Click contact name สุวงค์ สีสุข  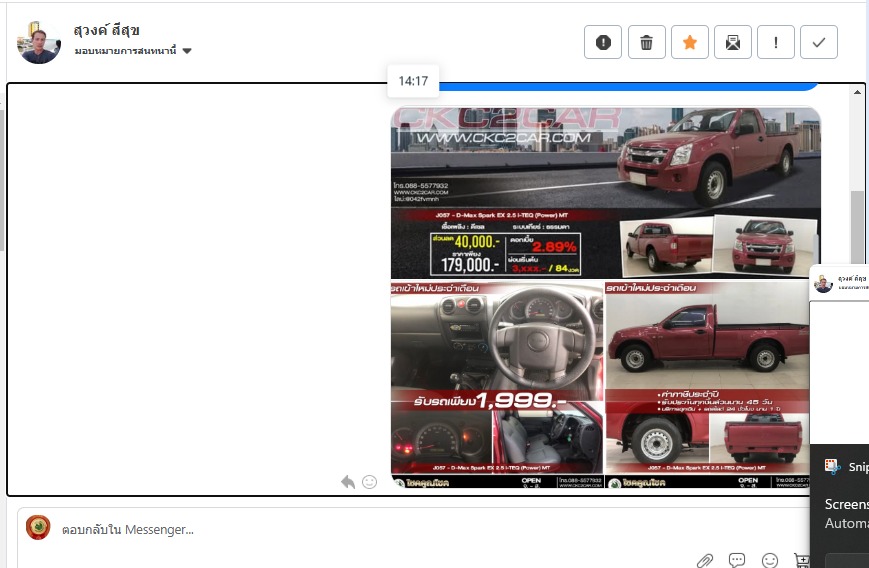(107, 30)
